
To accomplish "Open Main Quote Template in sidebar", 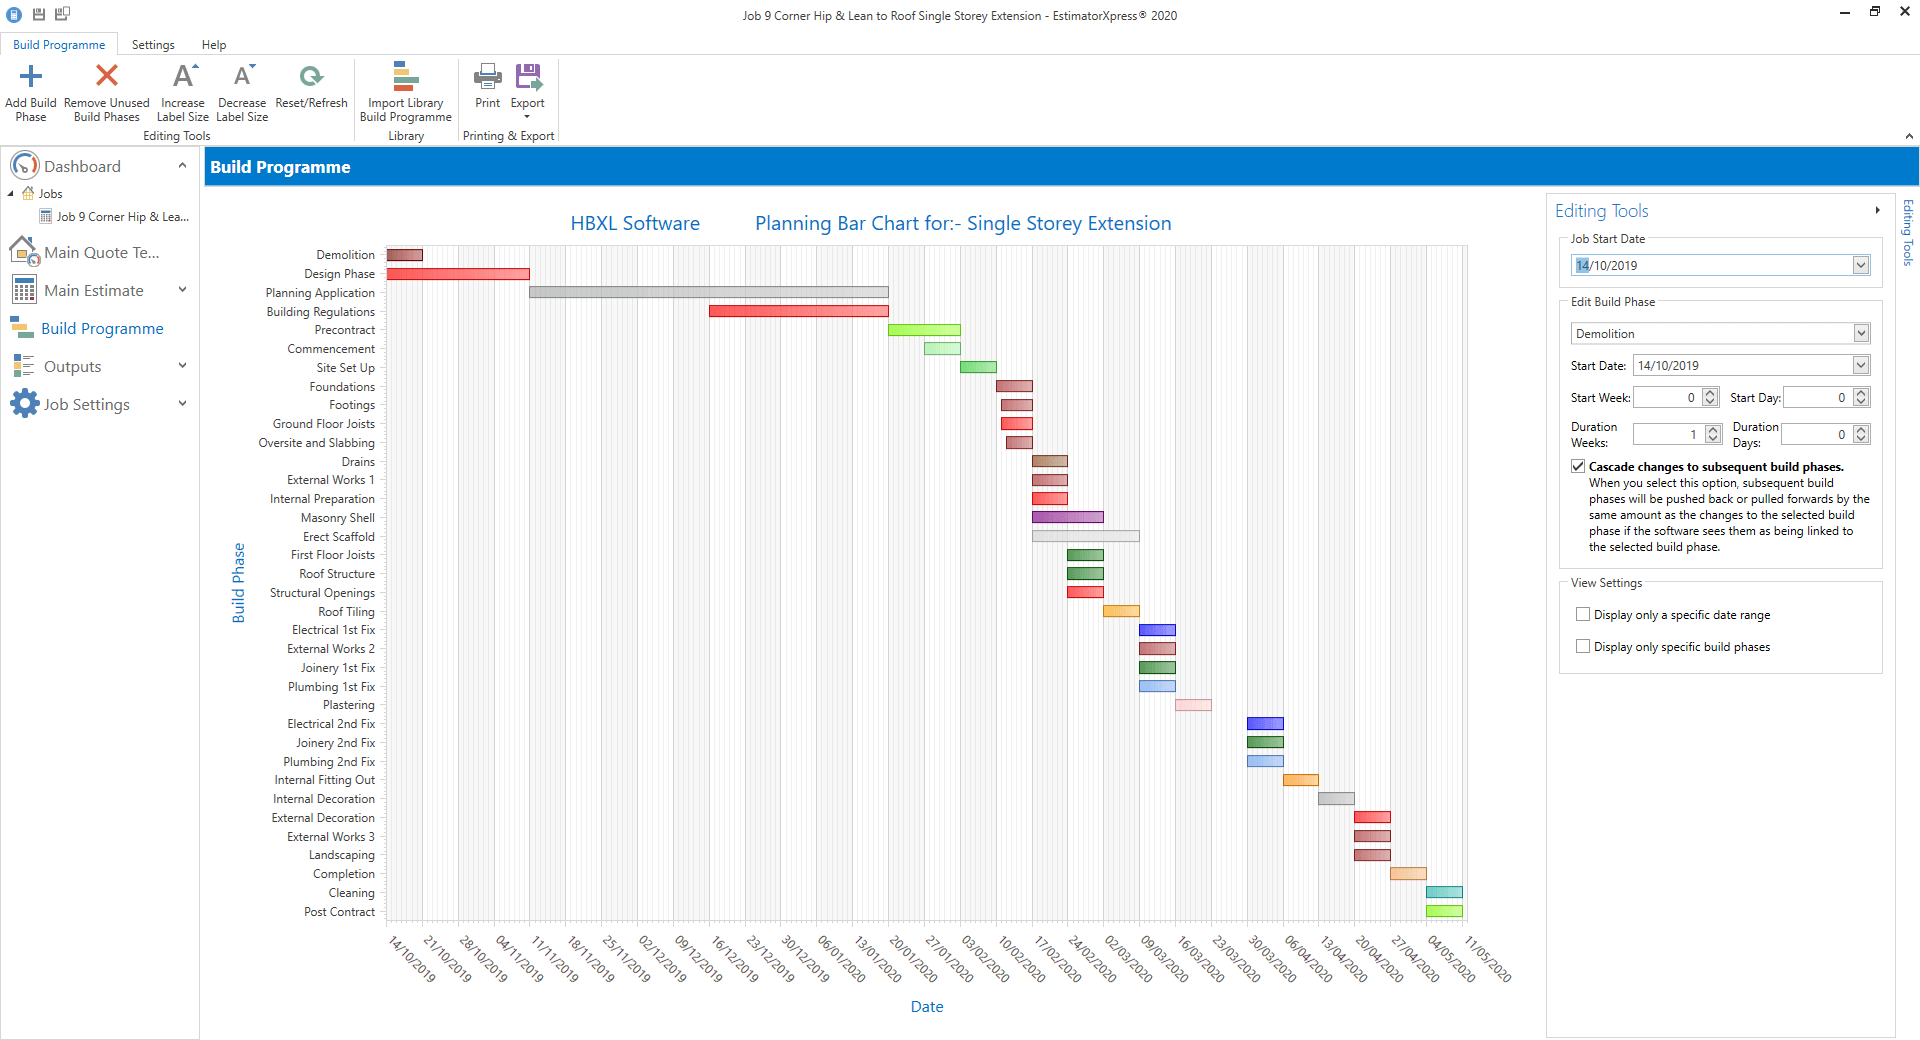I will click(x=100, y=252).
